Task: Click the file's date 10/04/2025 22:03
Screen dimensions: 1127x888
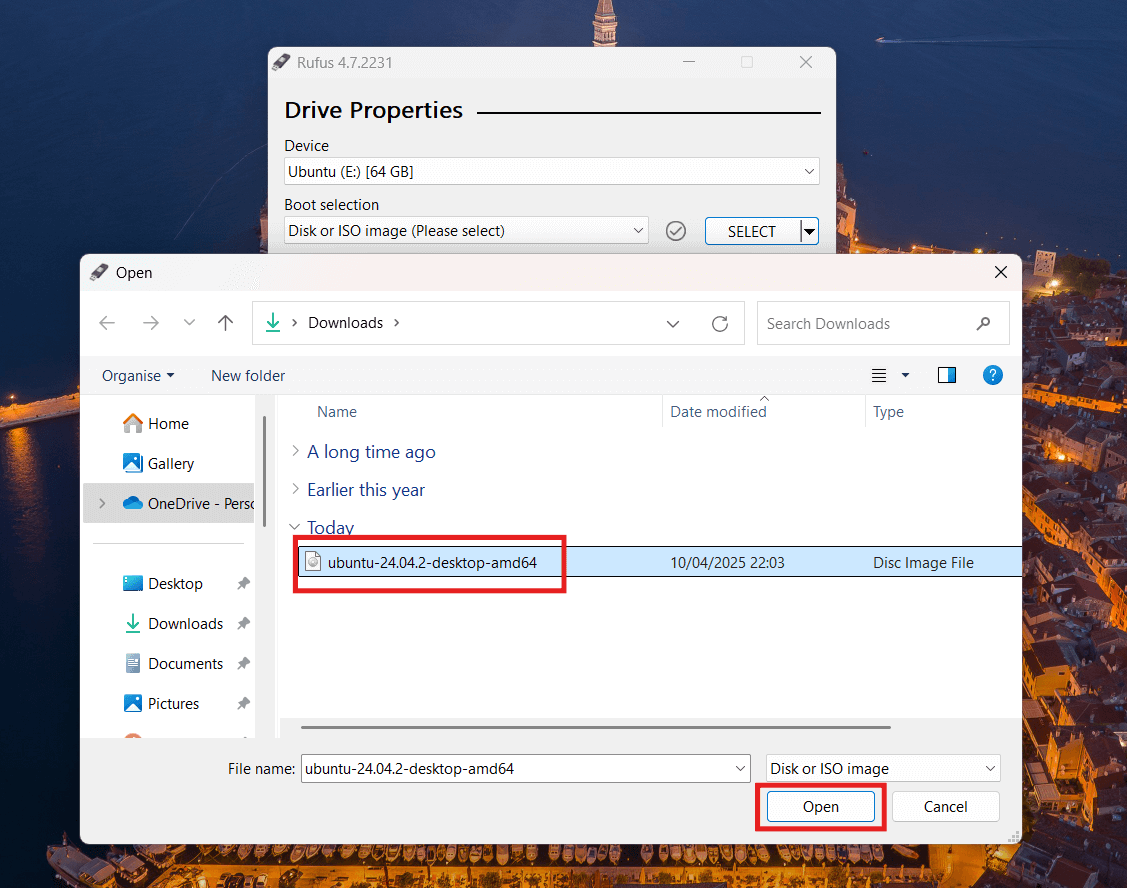Action: pos(727,562)
